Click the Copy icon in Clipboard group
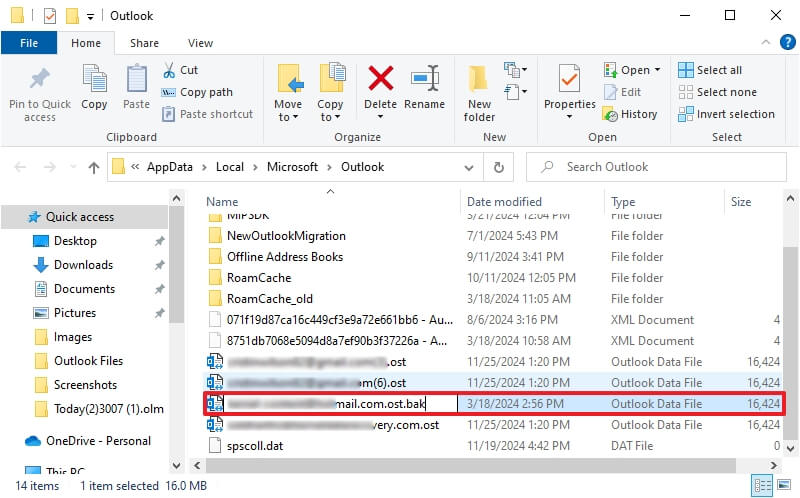Screen dimensions: 800x498 [94, 80]
